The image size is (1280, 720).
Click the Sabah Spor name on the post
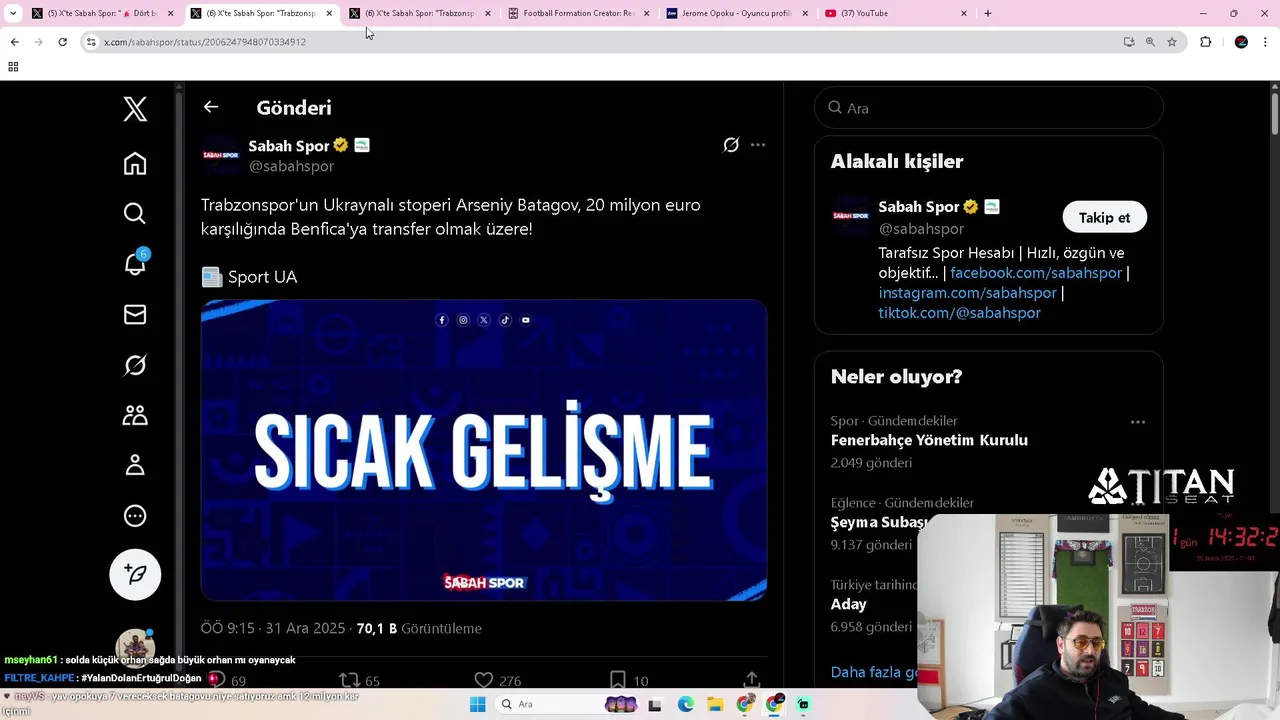pyautogui.click(x=288, y=146)
